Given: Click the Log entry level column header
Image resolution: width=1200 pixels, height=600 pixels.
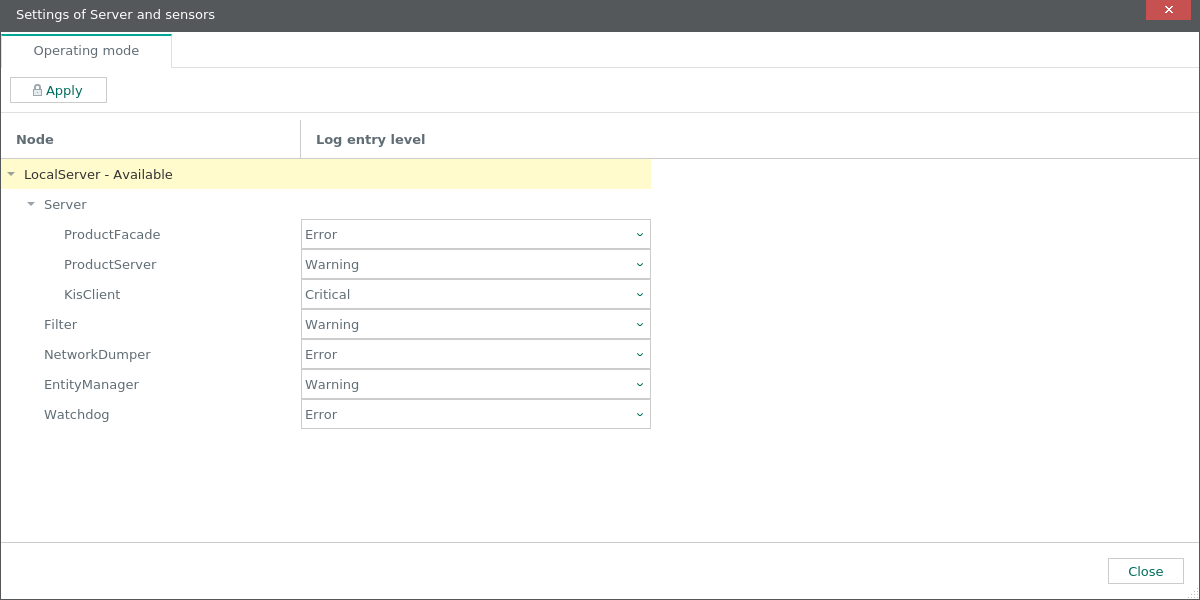Looking at the screenshot, I should click(x=369, y=139).
